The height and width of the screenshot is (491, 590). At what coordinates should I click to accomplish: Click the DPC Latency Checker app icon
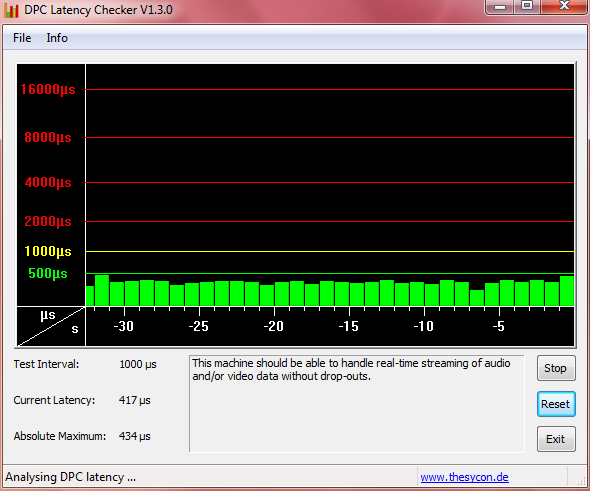pyautogui.click(x=11, y=10)
